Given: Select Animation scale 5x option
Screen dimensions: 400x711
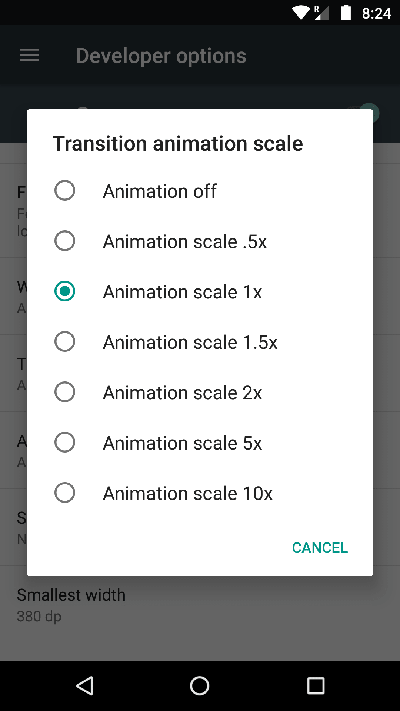Looking at the screenshot, I should tap(200, 443).
